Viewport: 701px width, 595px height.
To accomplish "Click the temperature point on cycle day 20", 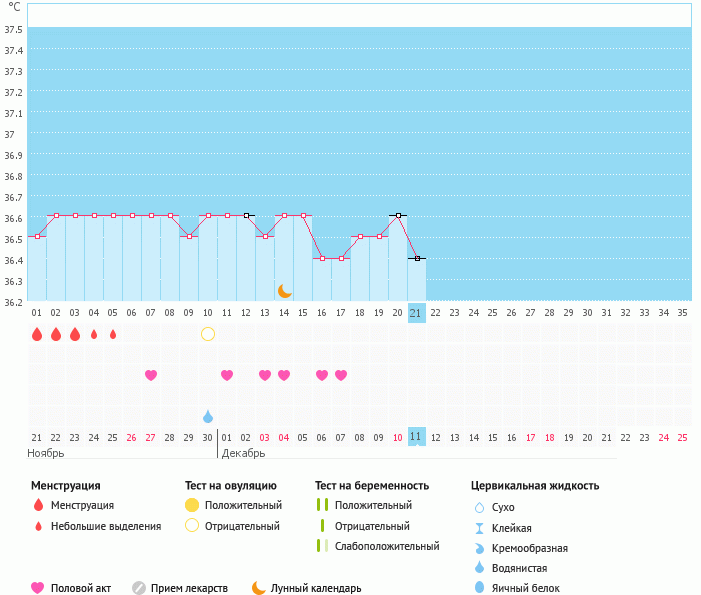I will coord(398,215).
